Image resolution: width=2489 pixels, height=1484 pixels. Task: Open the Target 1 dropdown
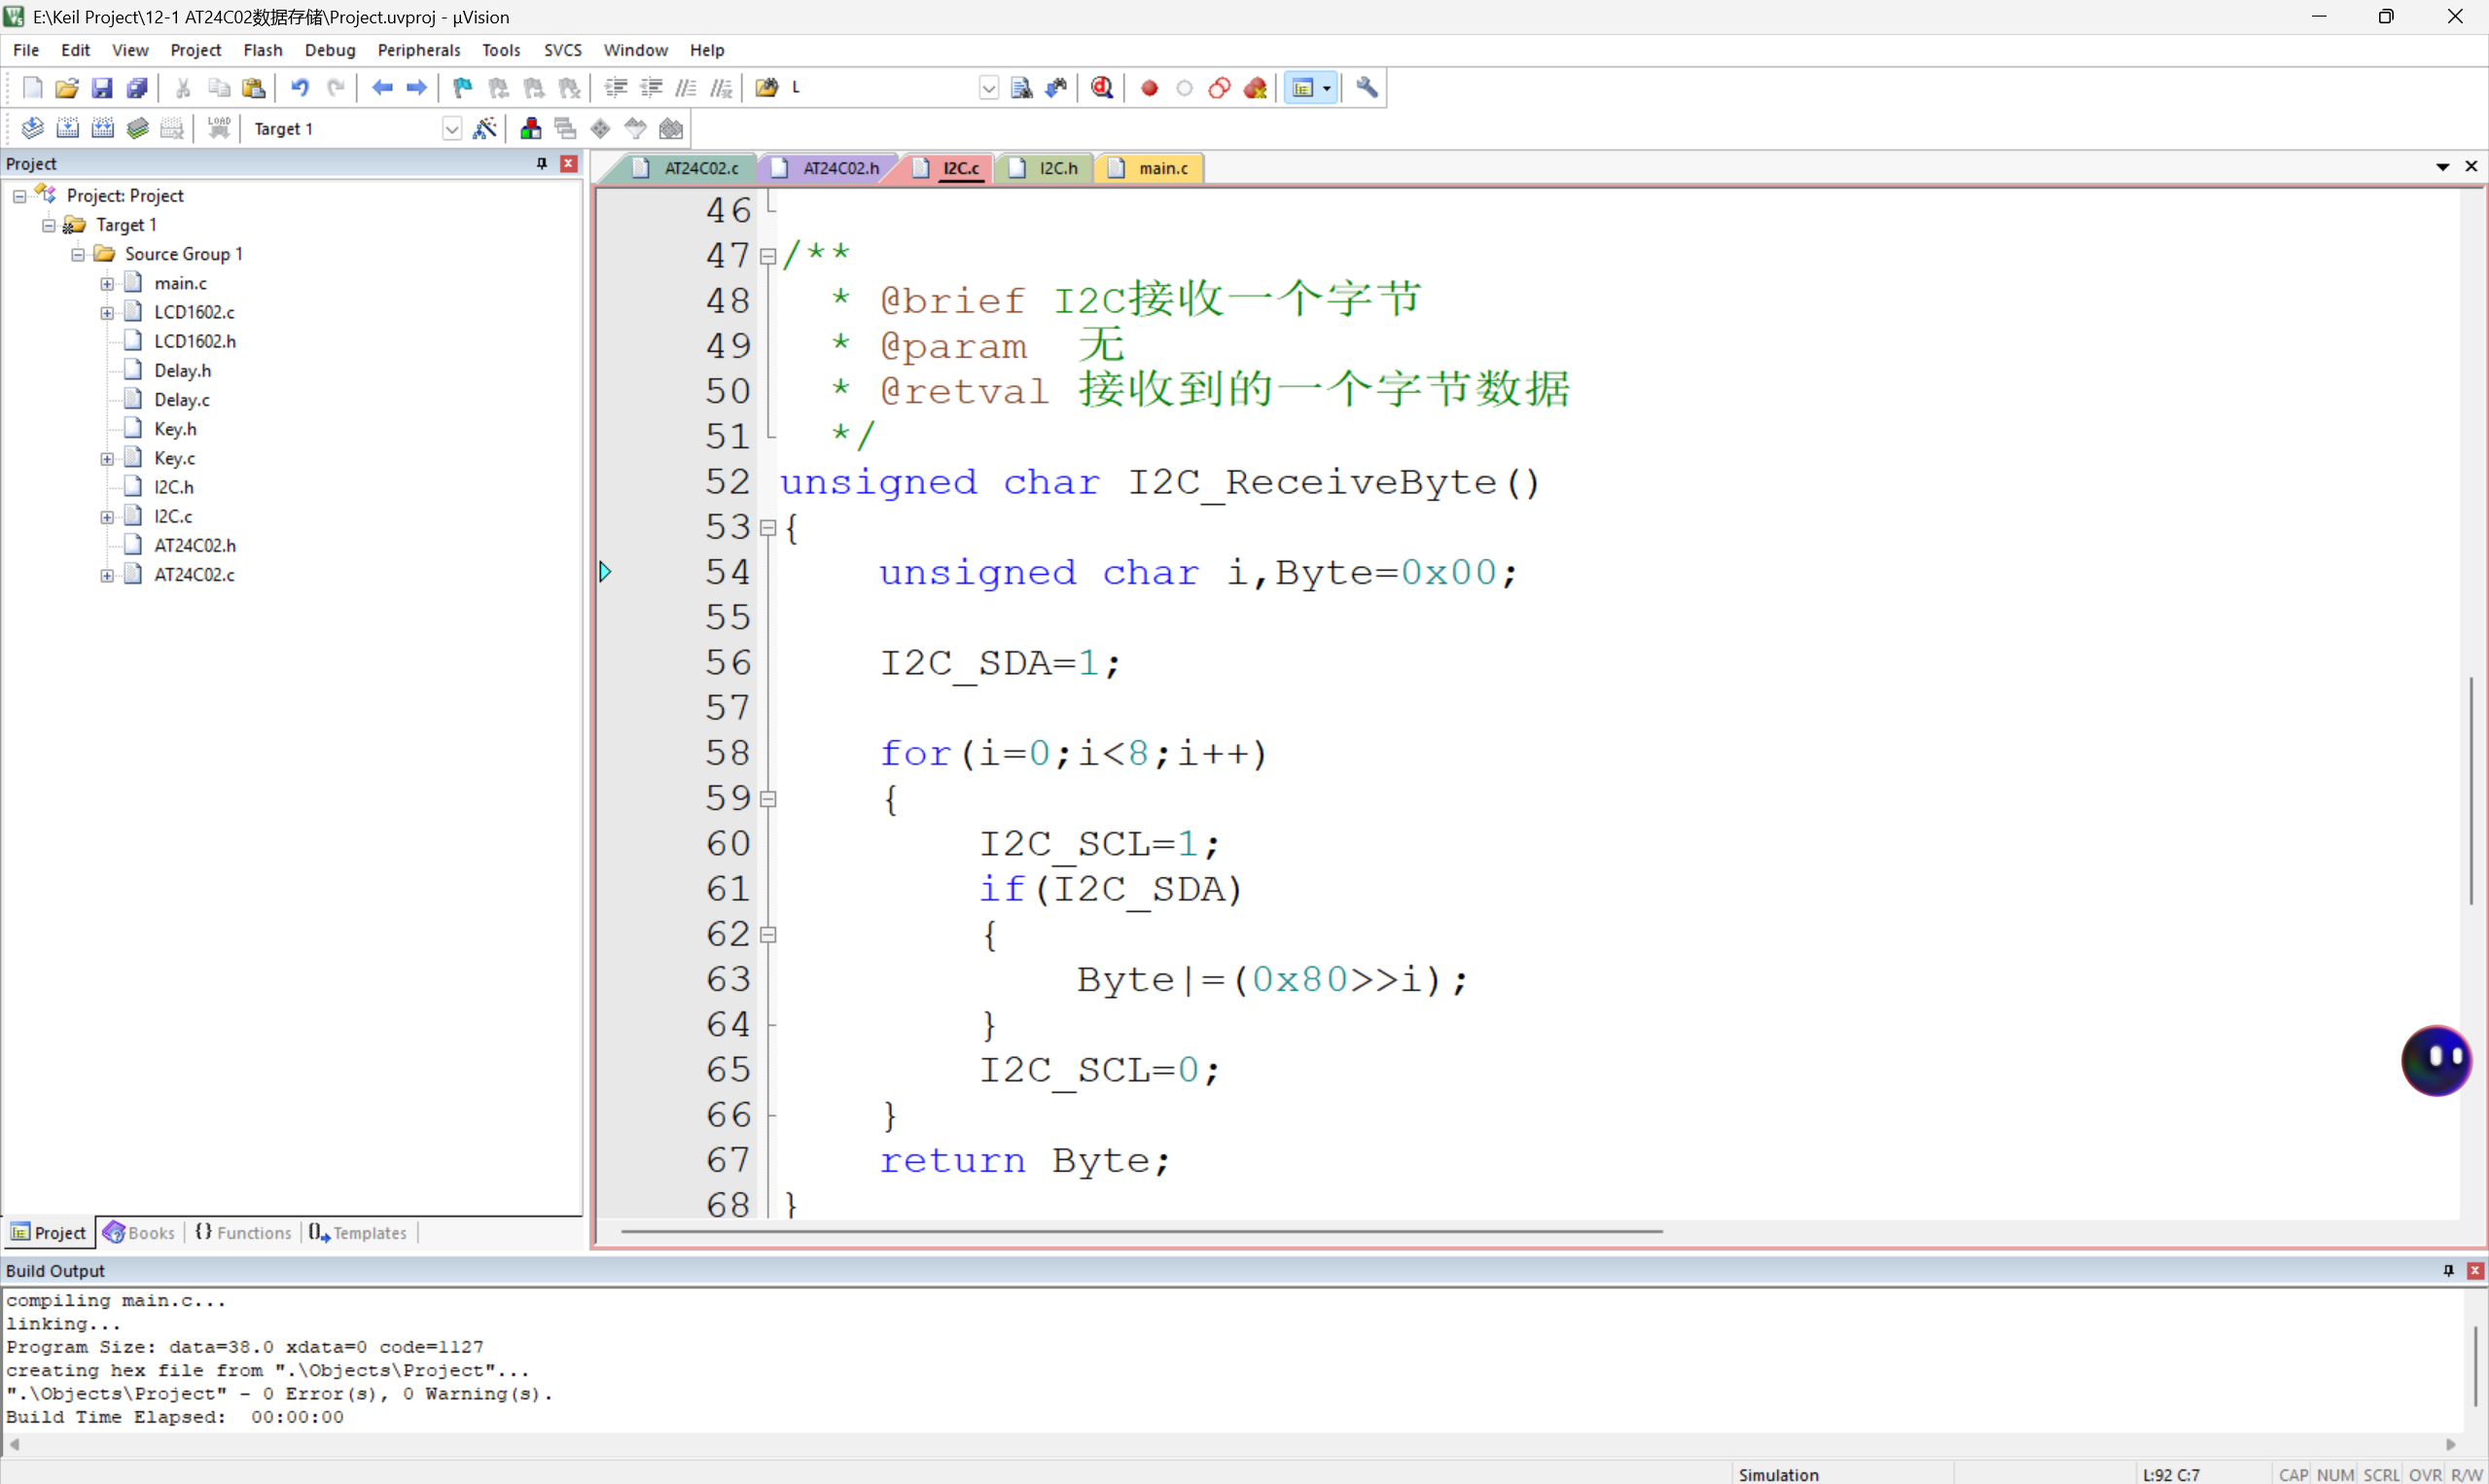coord(452,128)
